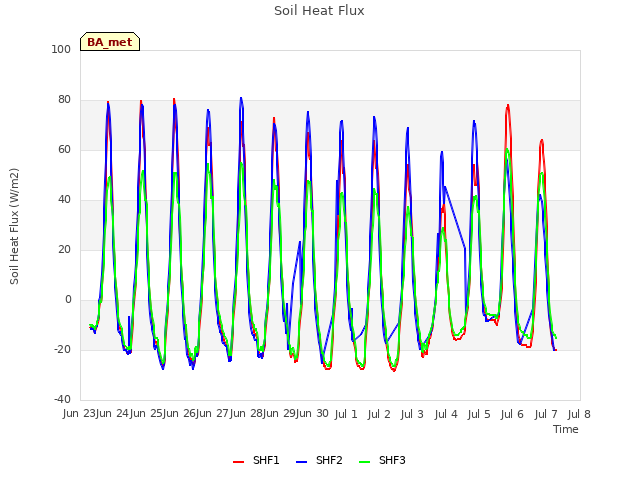Click the Jun 28 x-axis tick label
Screen dimensions: 640x480
[246, 414]
